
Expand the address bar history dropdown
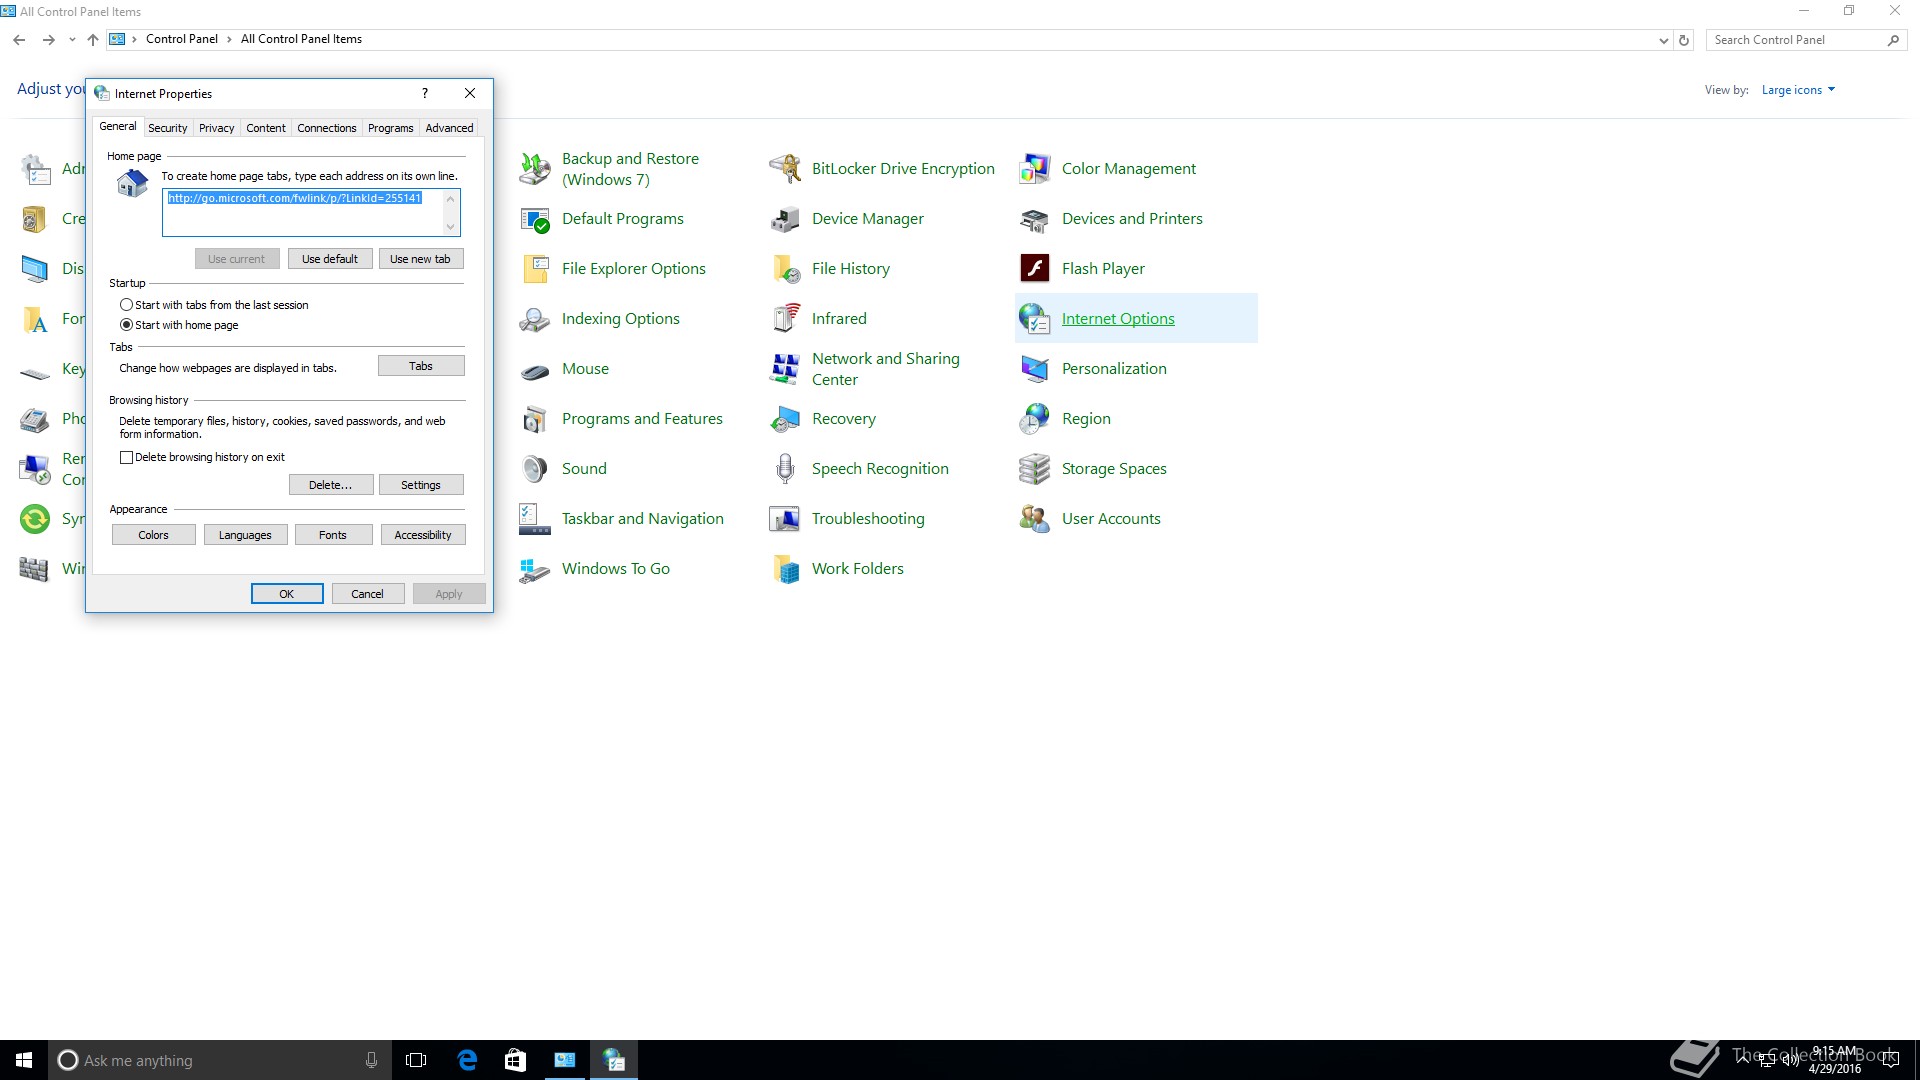pos(1663,40)
